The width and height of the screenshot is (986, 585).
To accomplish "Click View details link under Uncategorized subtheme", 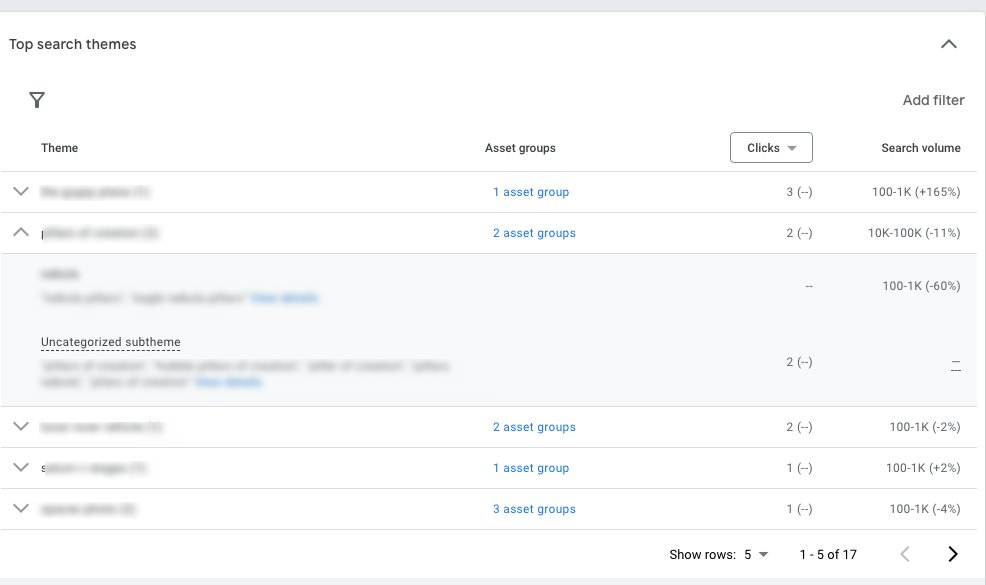I will pyautogui.click(x=228, y=382).
